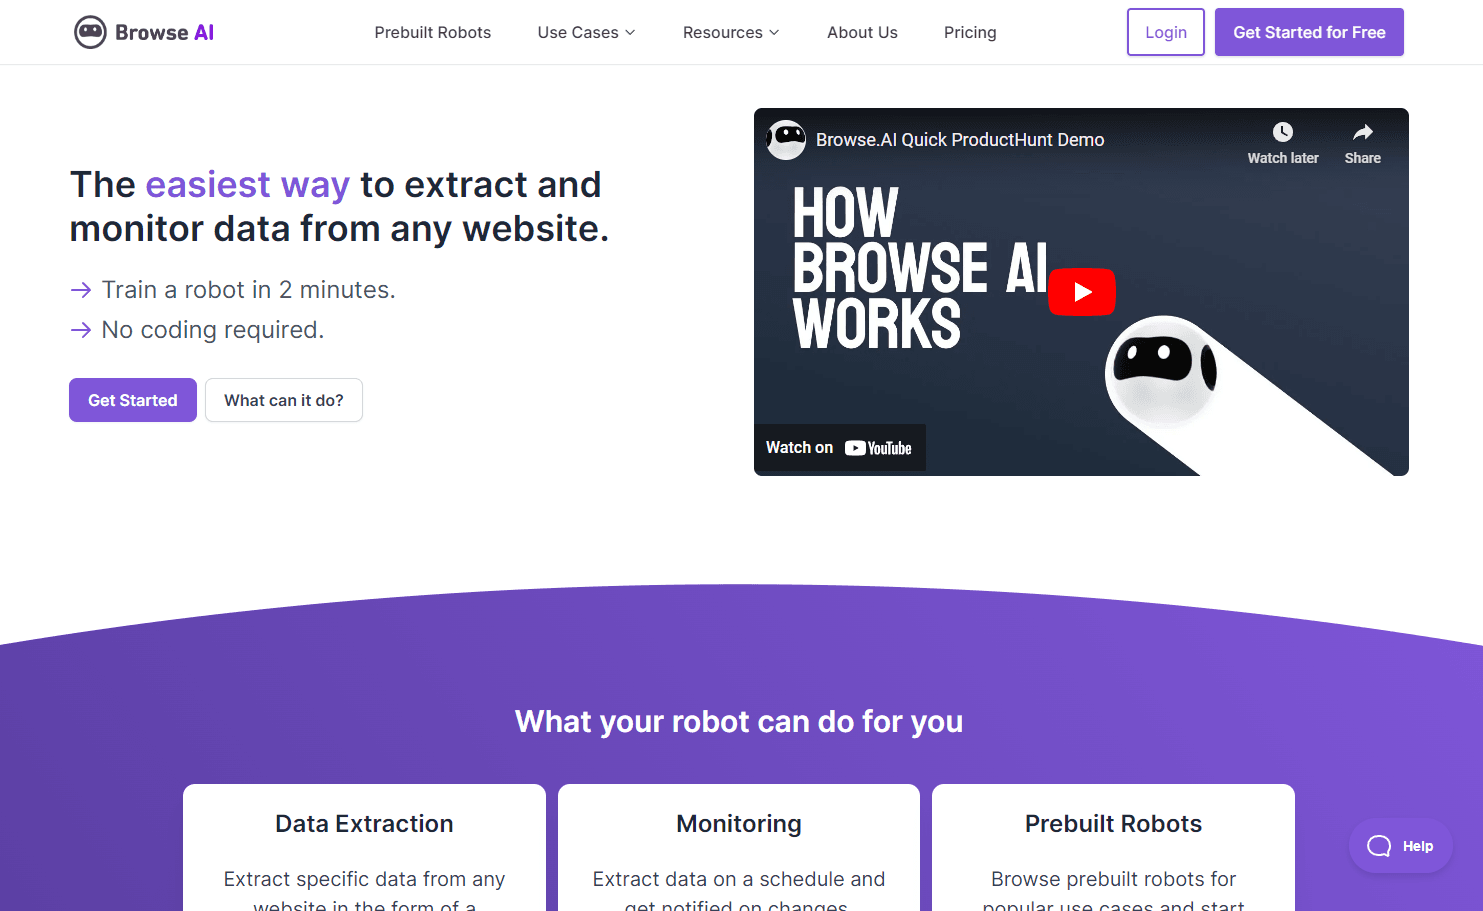This screenshot has height=911, width=1483.
Task: Click the Browse AI brand text
Action: (x=165, y=32)
